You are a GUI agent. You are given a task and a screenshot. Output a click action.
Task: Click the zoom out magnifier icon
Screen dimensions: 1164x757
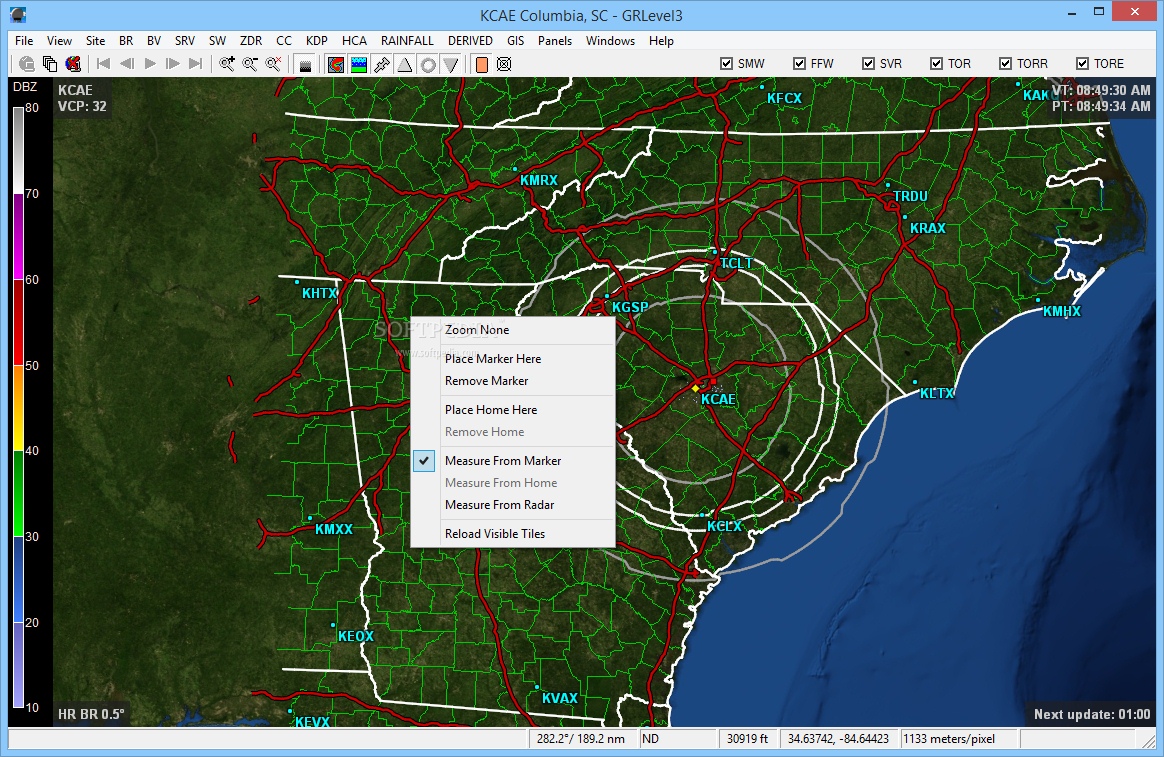coord(250,64)
